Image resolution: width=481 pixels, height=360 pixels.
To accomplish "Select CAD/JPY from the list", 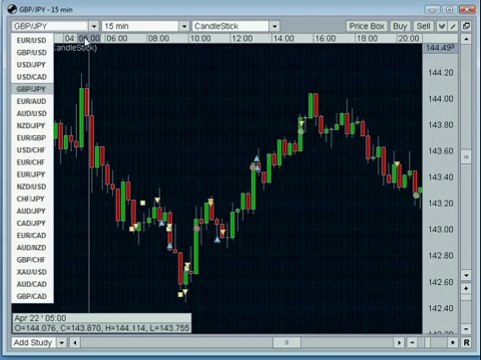I will [32, 223].
